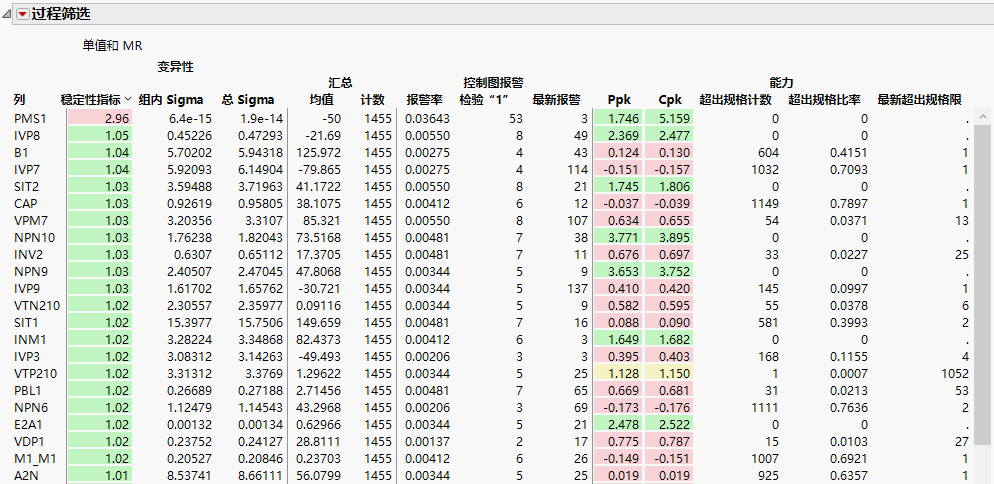Click the green Cpk 5.159 cell
Image resolution: width=994 pixels, height=484 pixels.
670,119
